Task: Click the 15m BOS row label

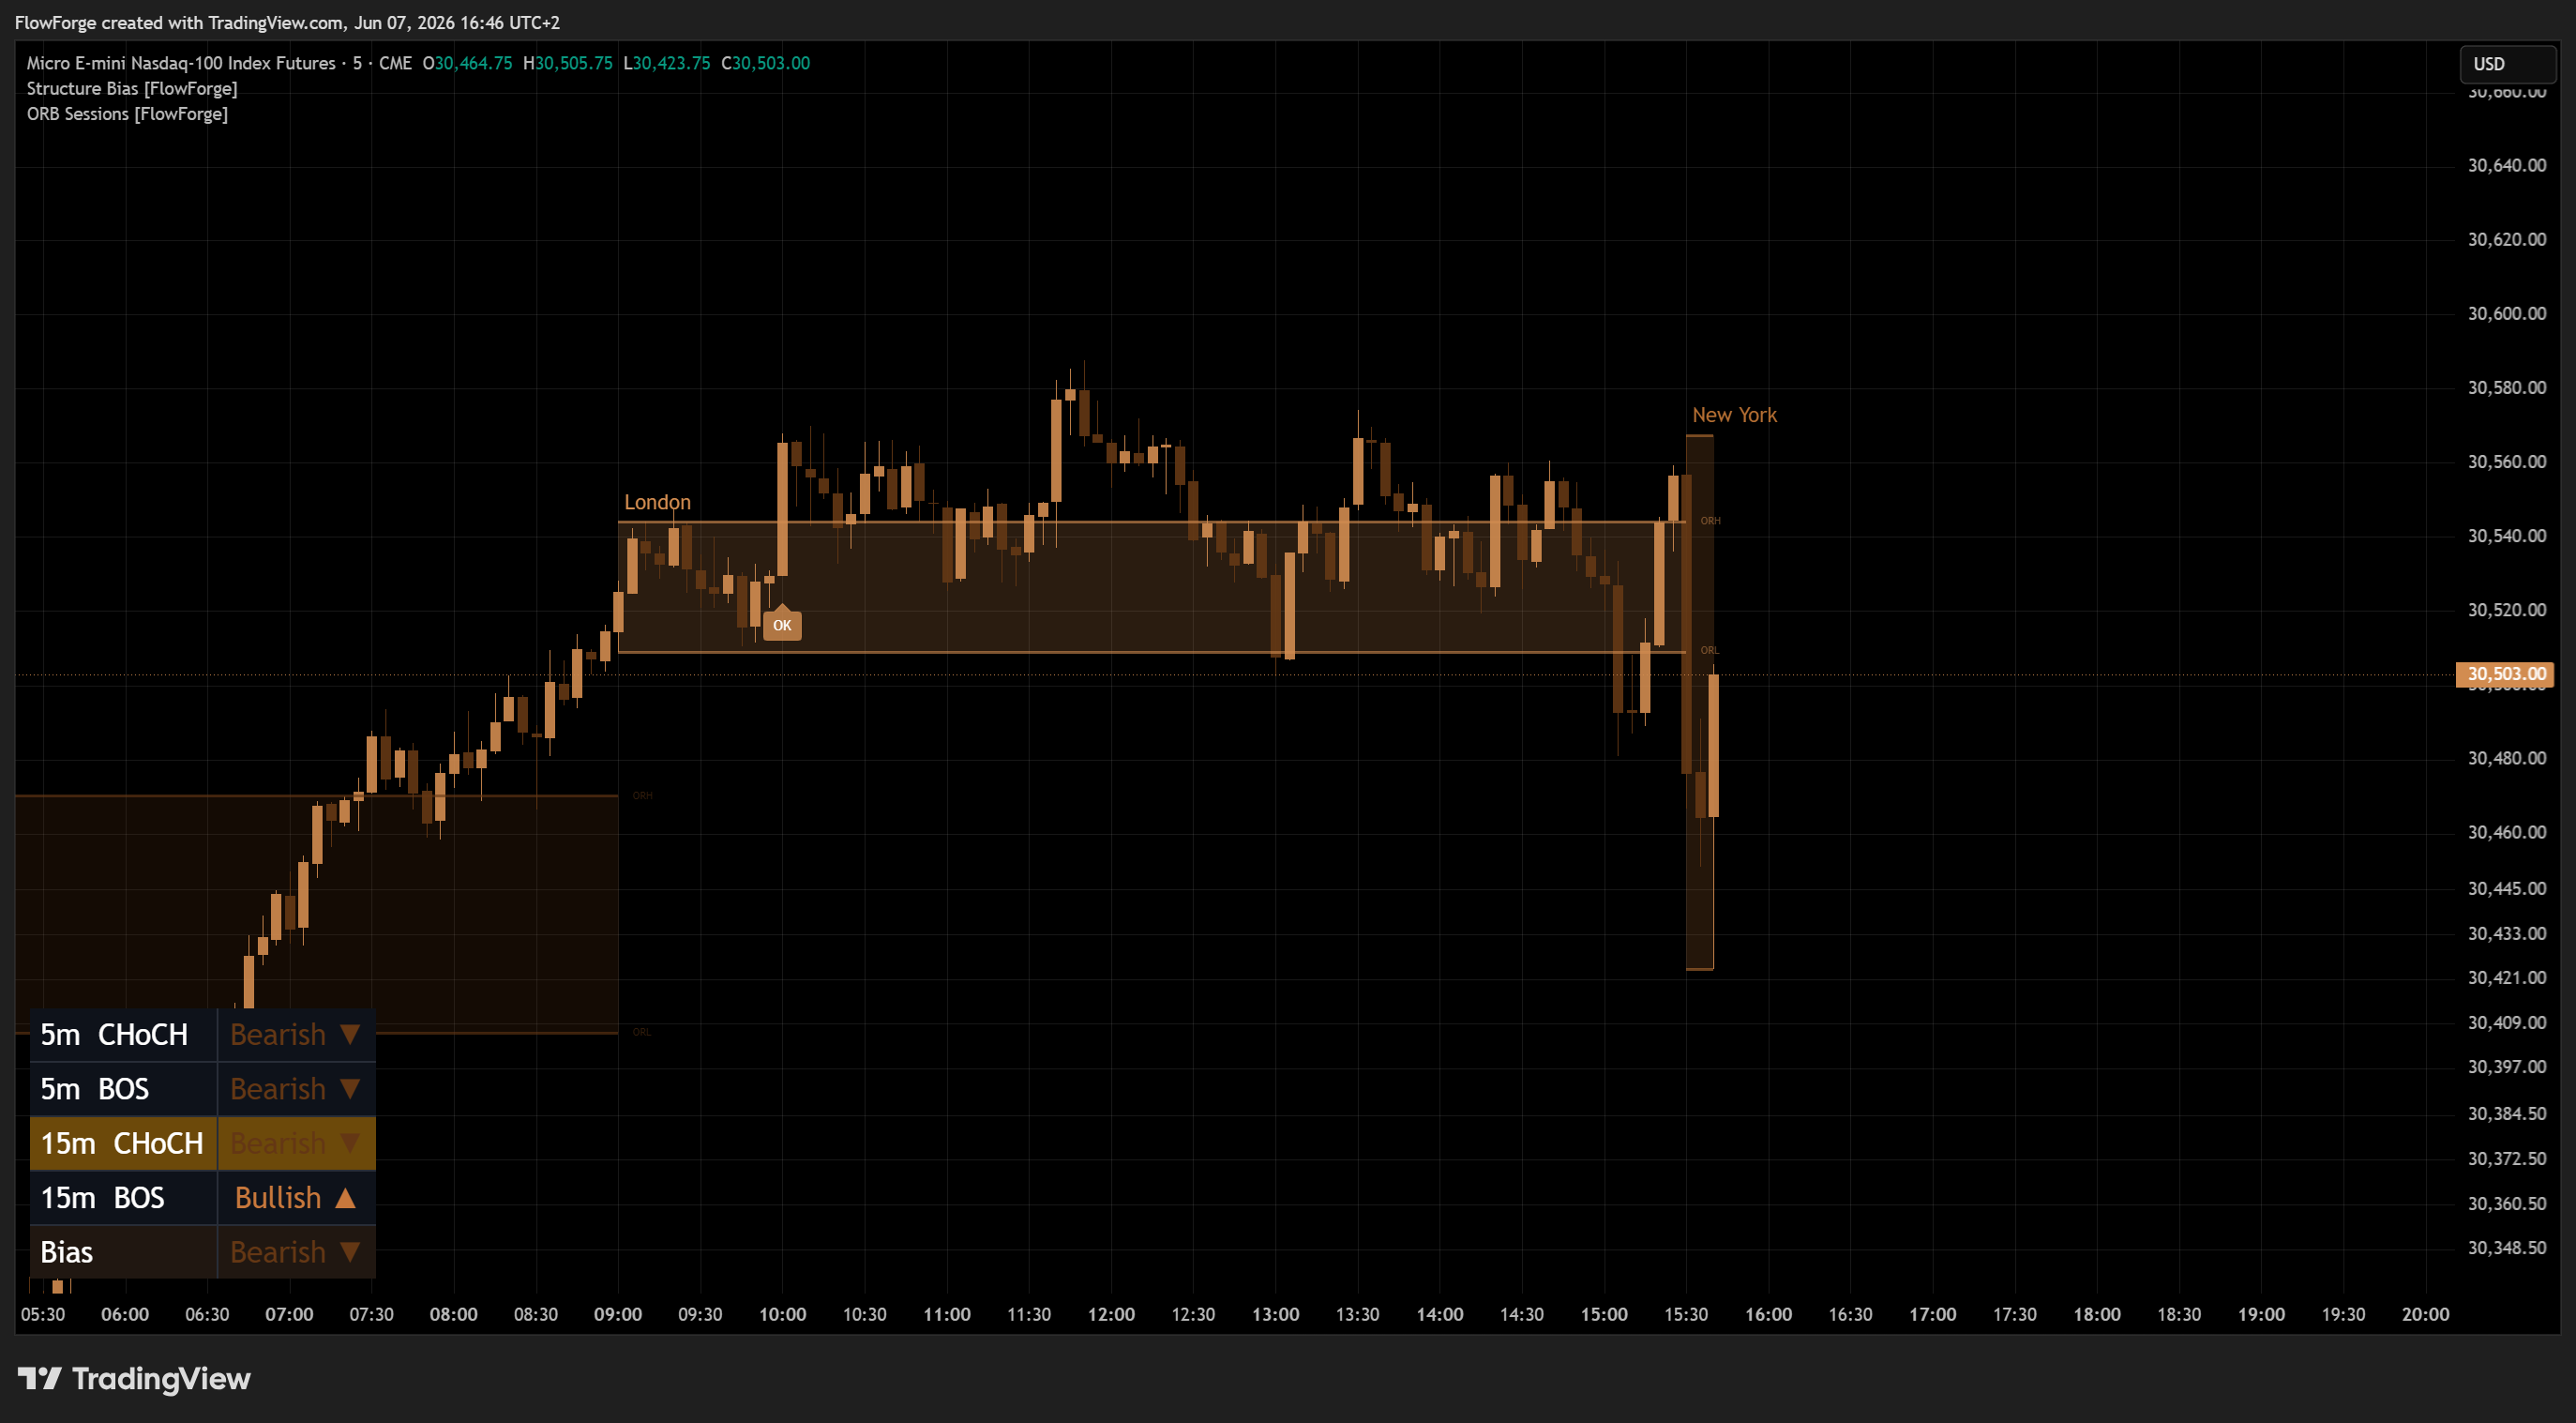Action: click(123, 1197)
